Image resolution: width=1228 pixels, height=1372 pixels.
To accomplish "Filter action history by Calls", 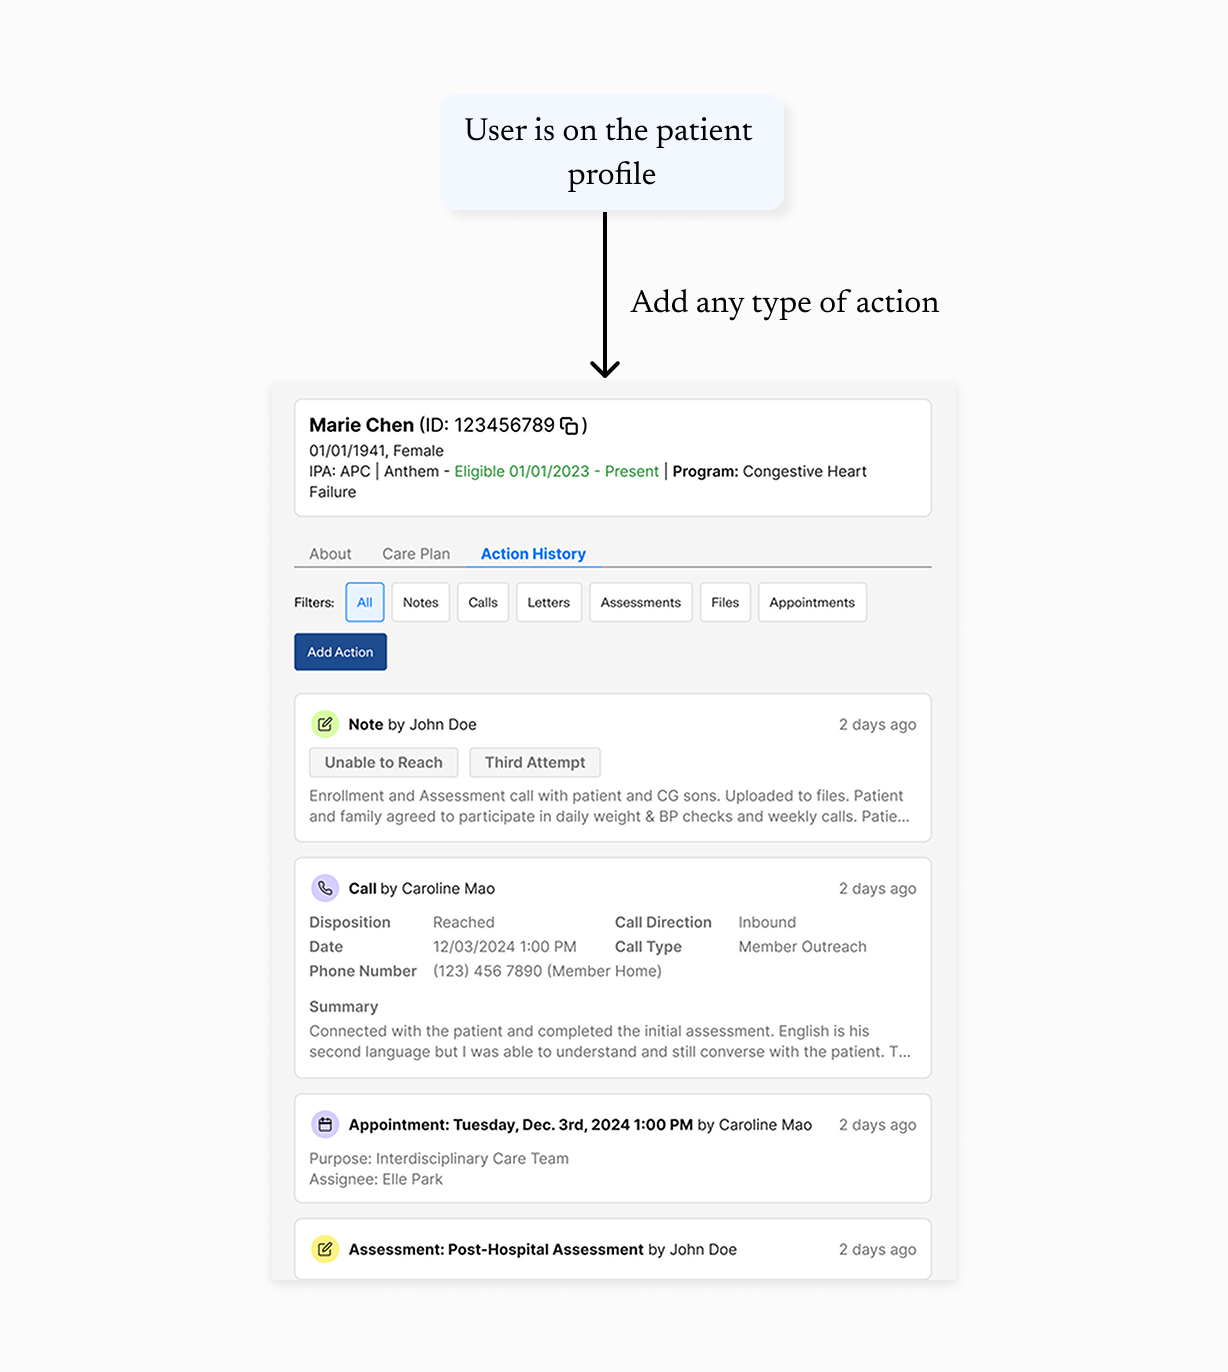I will (483, 602).
